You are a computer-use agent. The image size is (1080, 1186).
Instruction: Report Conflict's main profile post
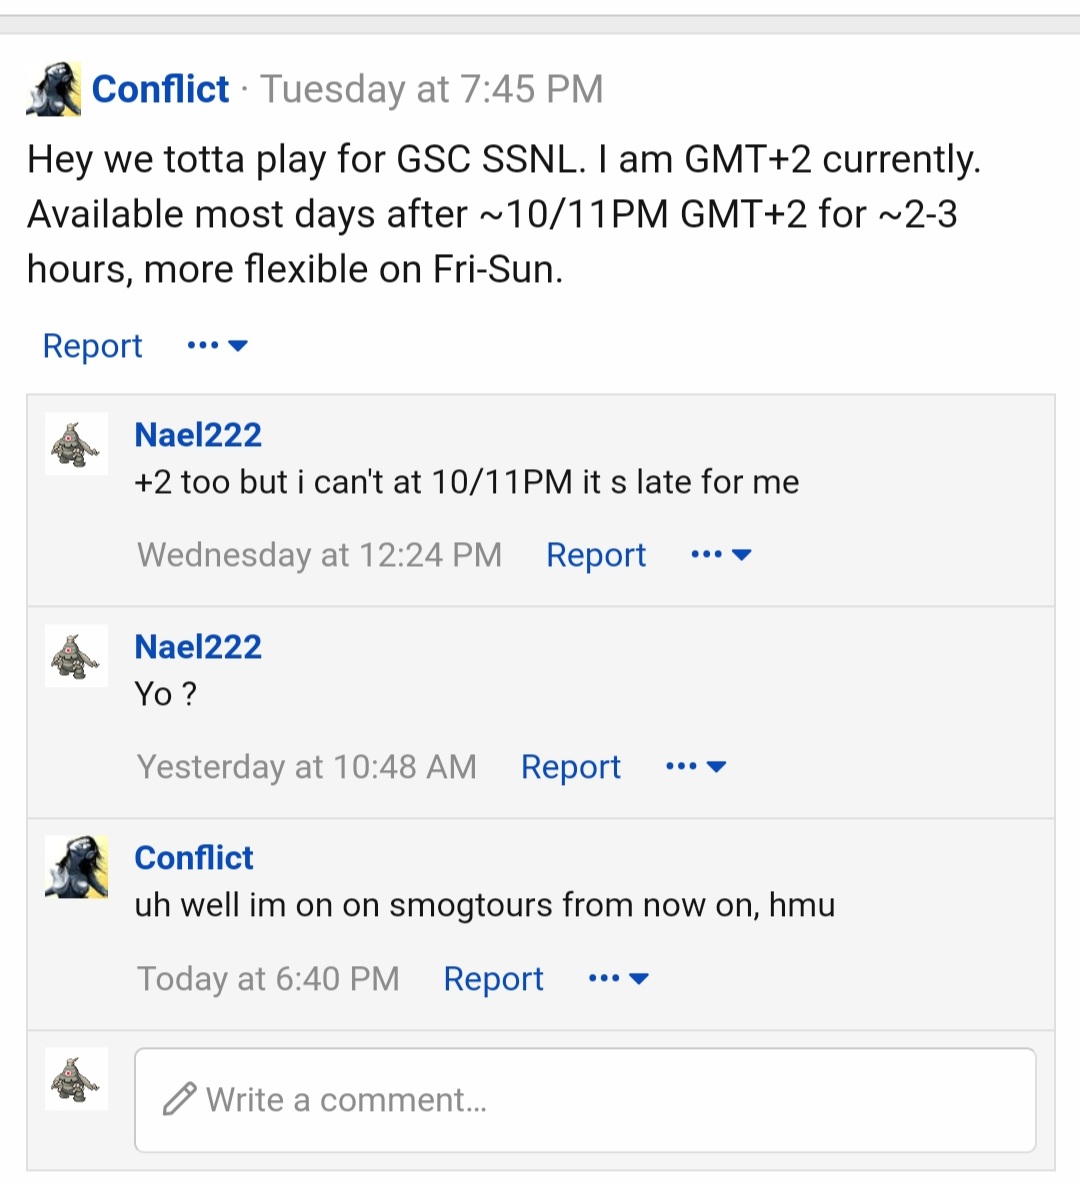click(92, 346)
